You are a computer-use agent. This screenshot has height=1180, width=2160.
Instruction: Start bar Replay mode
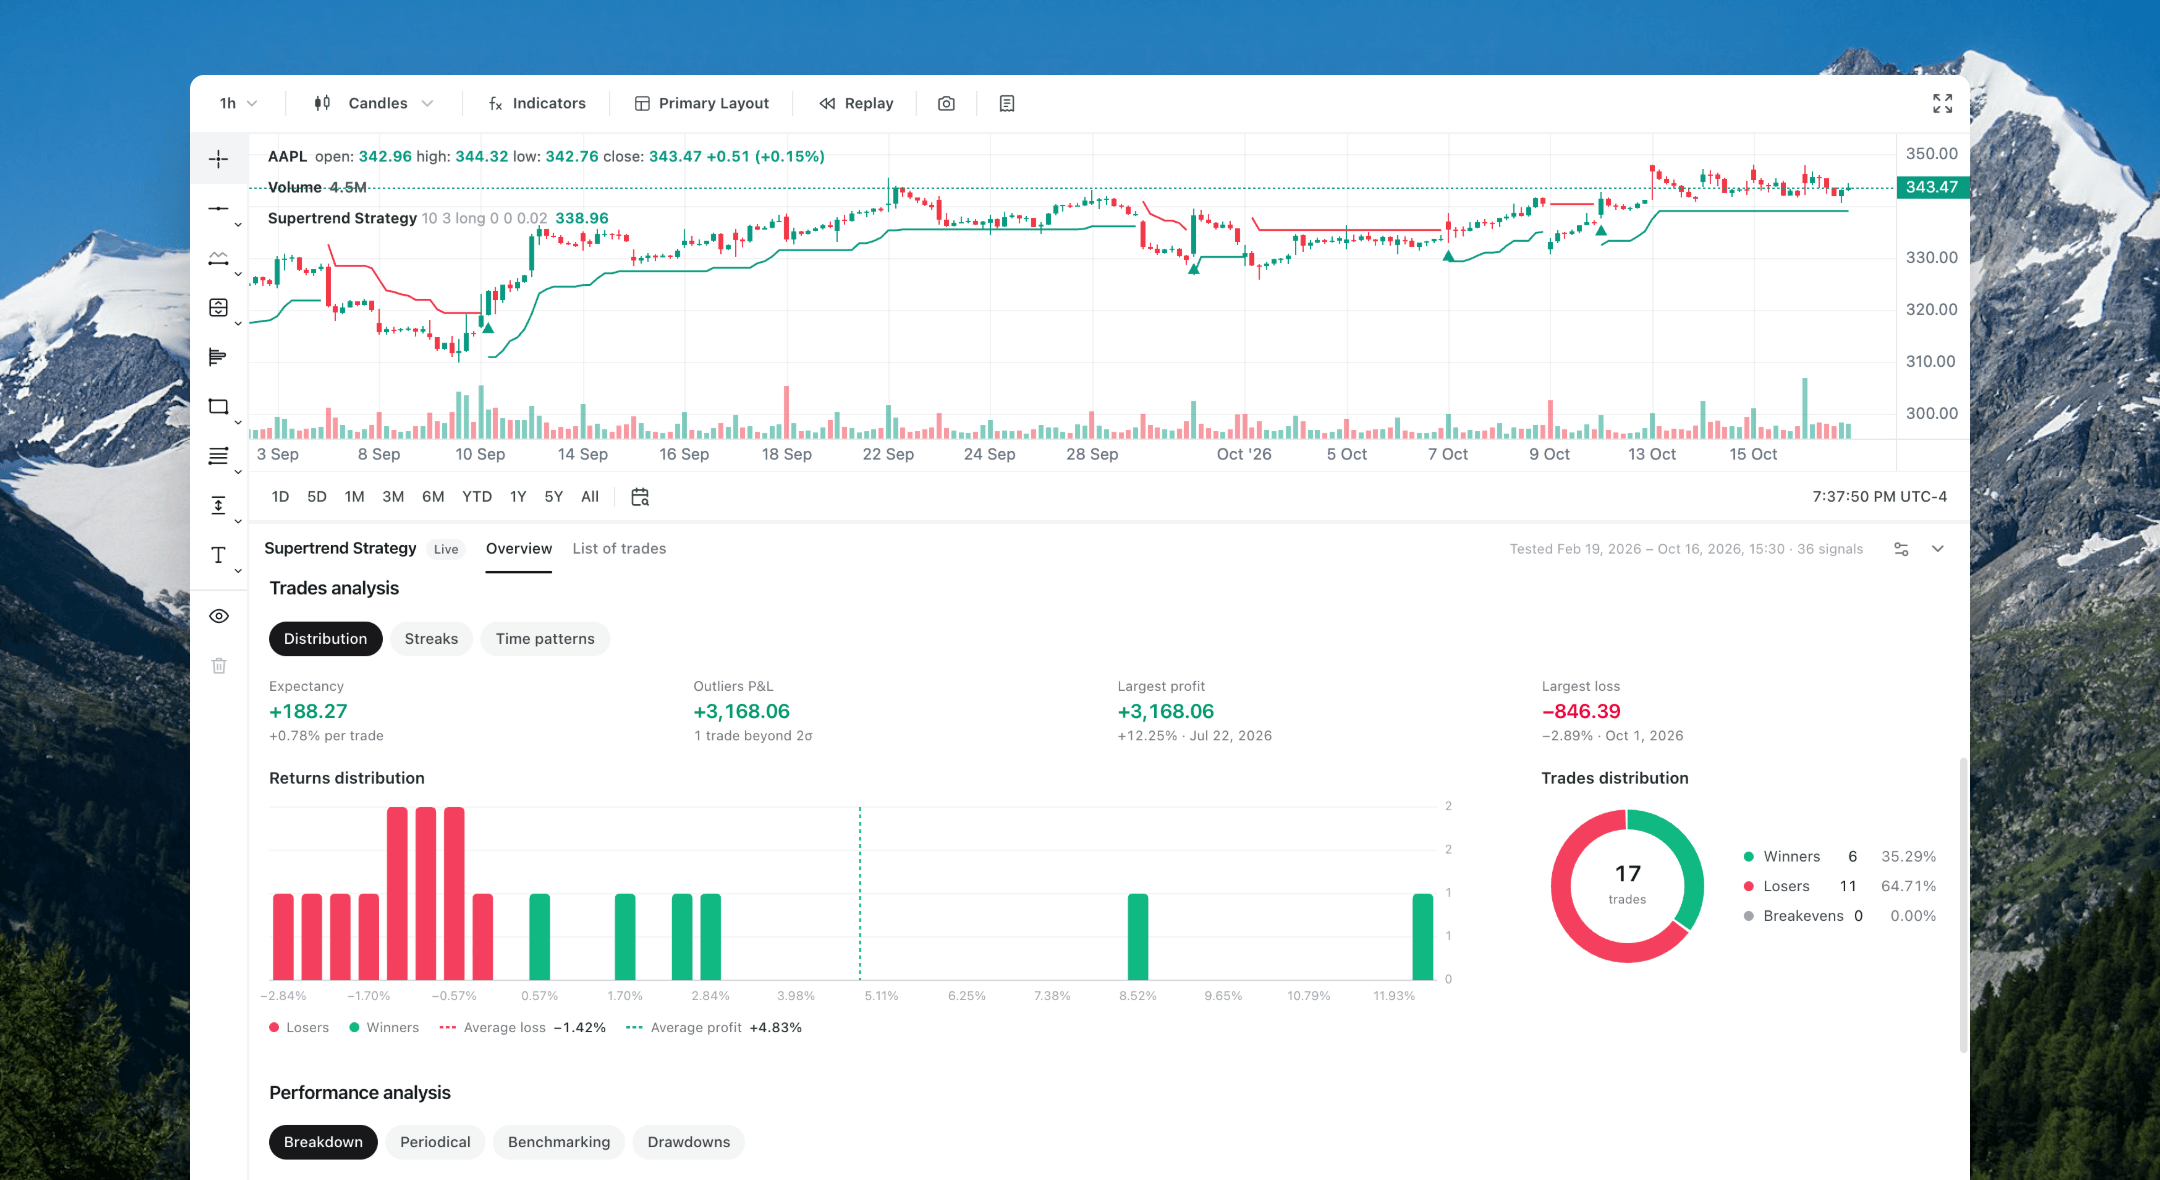[x=856, y=103]
